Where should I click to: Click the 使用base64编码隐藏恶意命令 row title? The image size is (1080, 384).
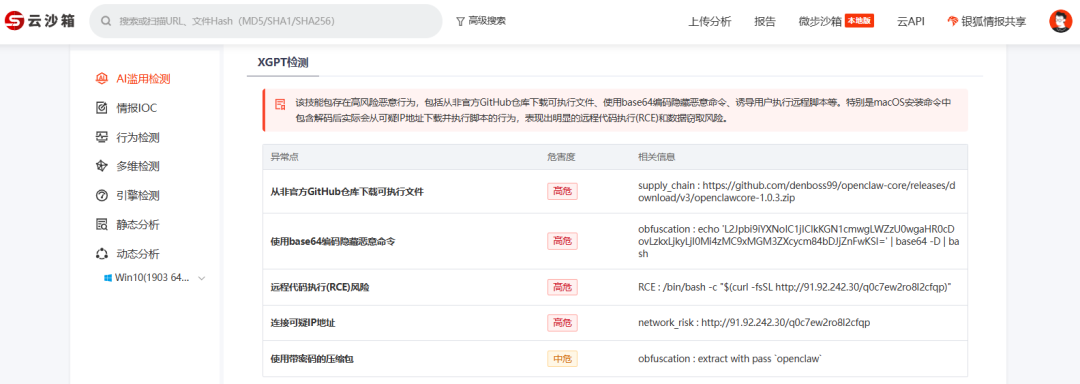(x=333, y=242)
